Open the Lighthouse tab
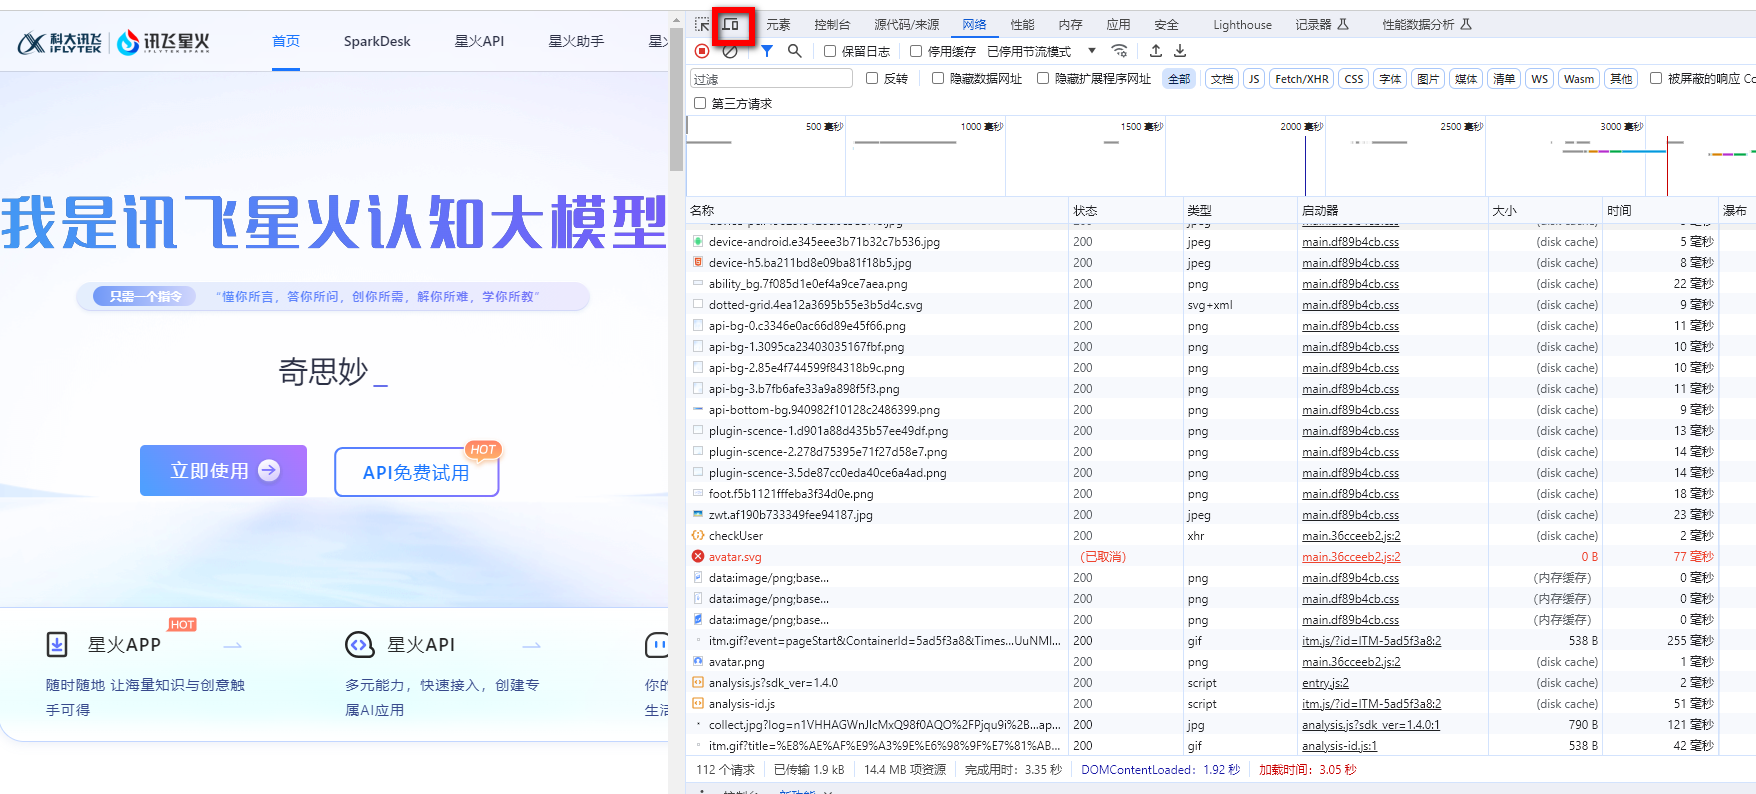The height and width of the screenshot is (794, 1756). tap(1242, 25)
